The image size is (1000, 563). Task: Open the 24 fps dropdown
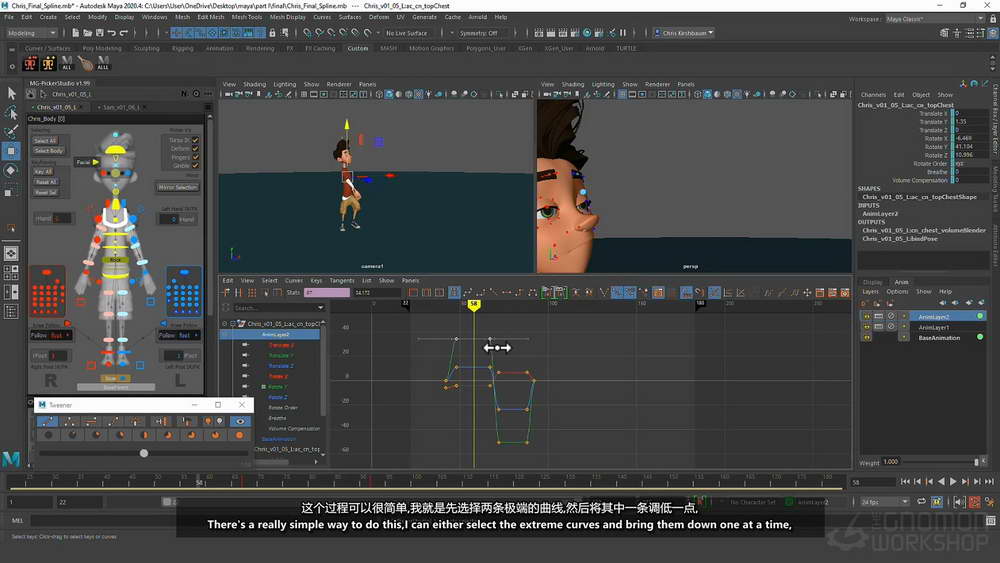885,502
